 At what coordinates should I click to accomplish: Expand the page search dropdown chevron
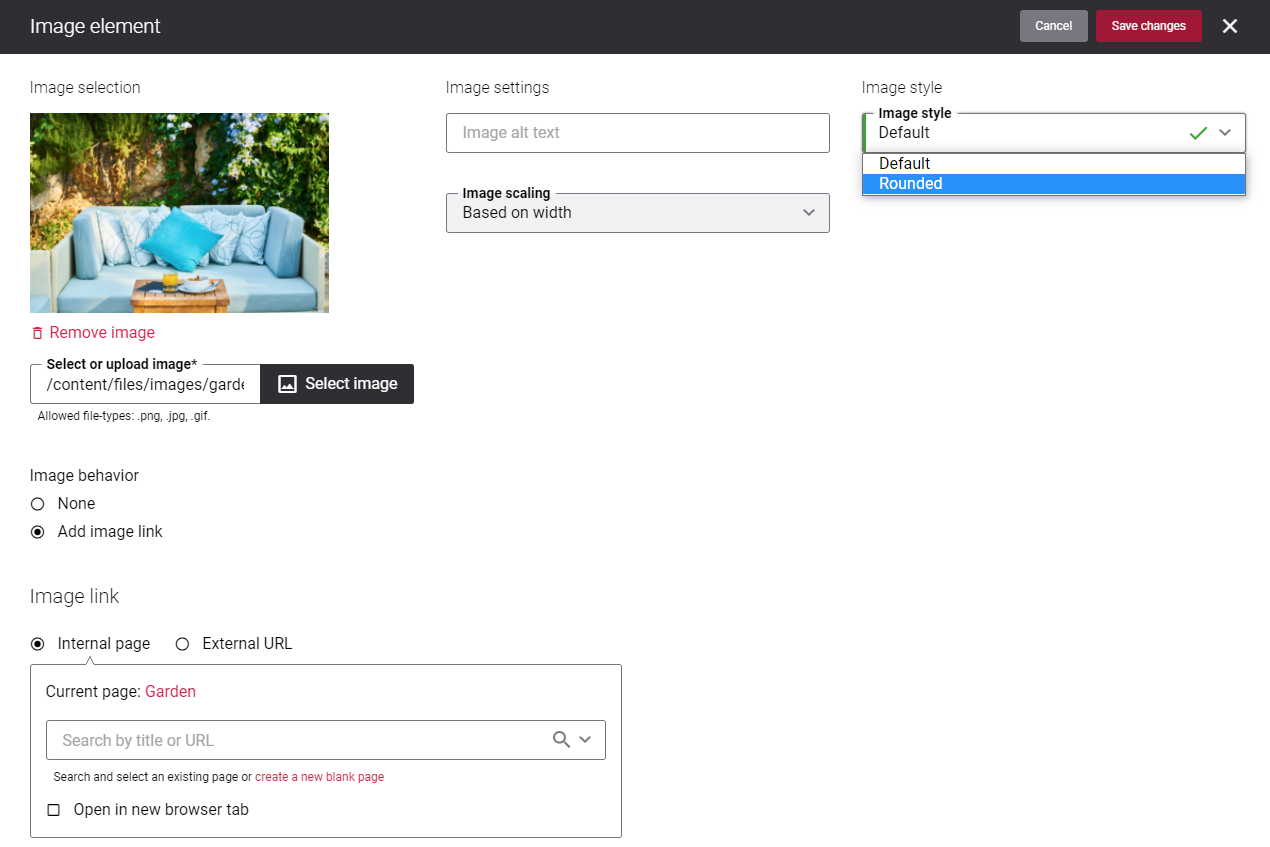click(585, 740)
